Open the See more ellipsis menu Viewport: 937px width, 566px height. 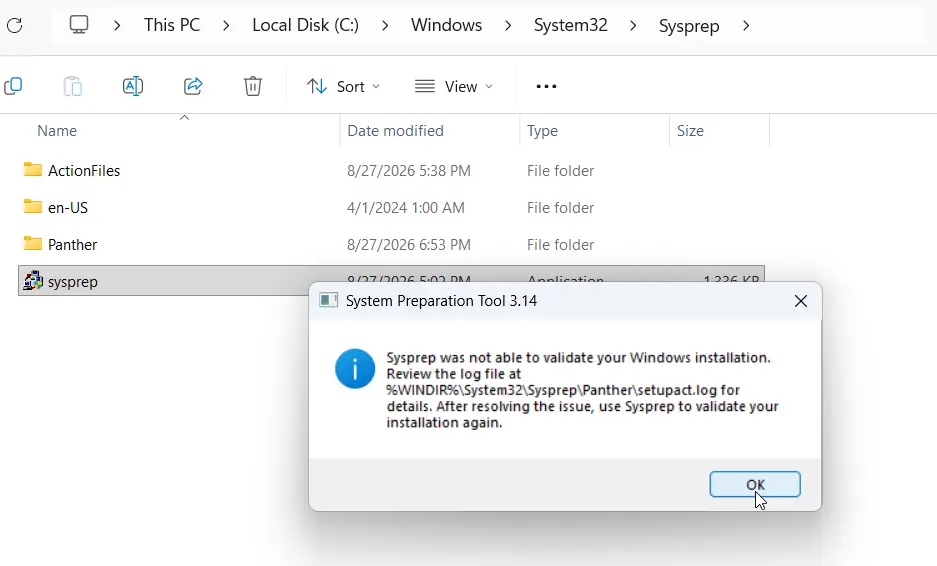546,87
